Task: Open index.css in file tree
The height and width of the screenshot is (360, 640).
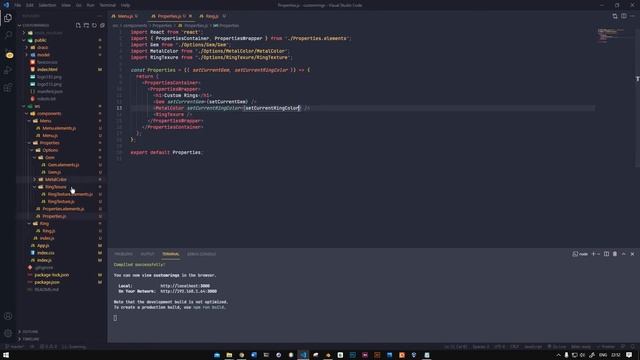Action: tap(46, 253)
